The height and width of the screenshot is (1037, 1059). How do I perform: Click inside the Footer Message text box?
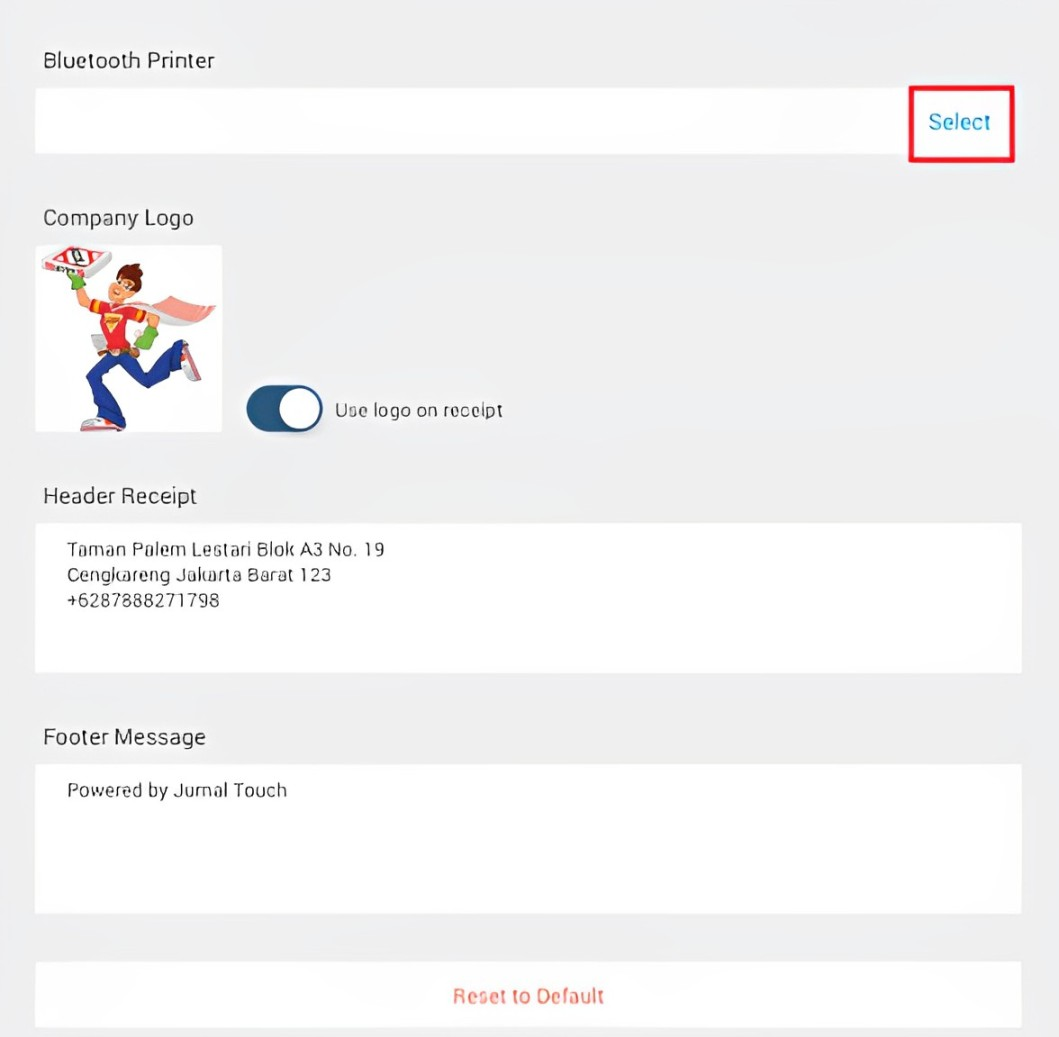tap(528, 839)
